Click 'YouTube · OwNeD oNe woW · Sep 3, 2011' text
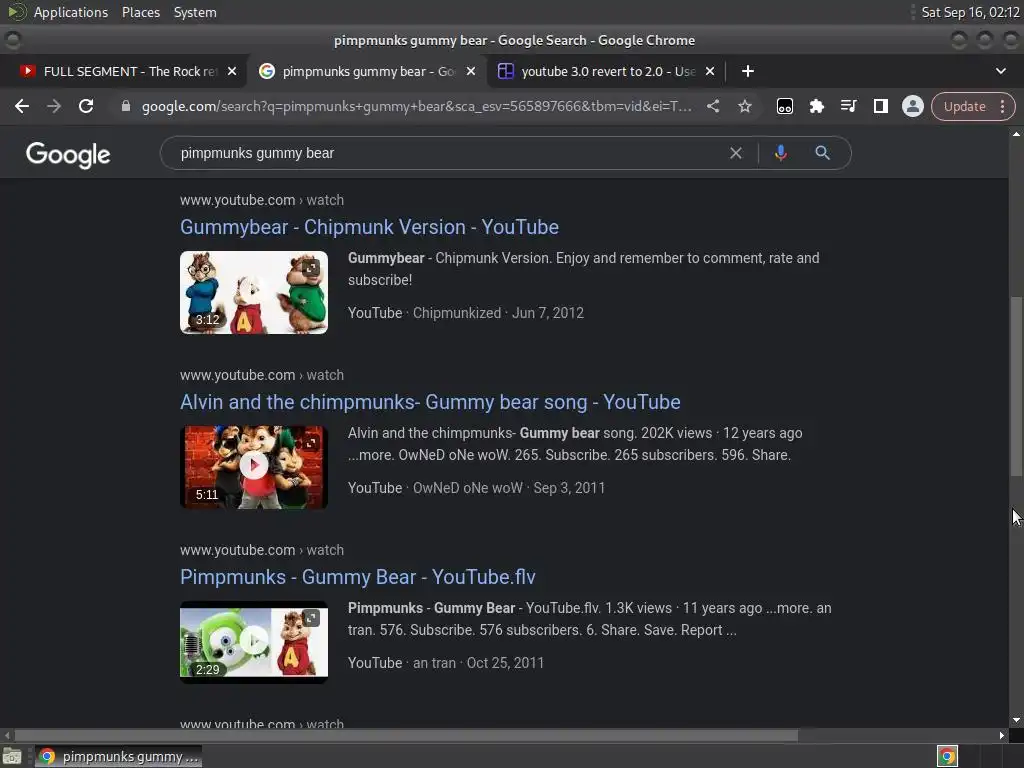 (x=476, y=488)
